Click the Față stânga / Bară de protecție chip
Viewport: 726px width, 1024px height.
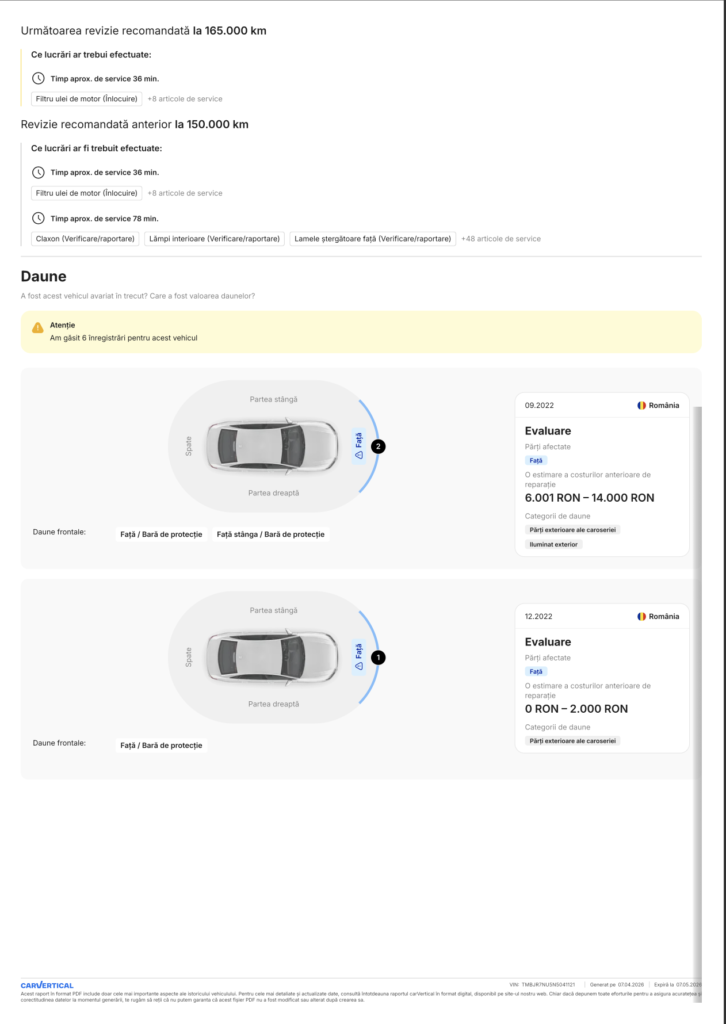click(270, 534)
